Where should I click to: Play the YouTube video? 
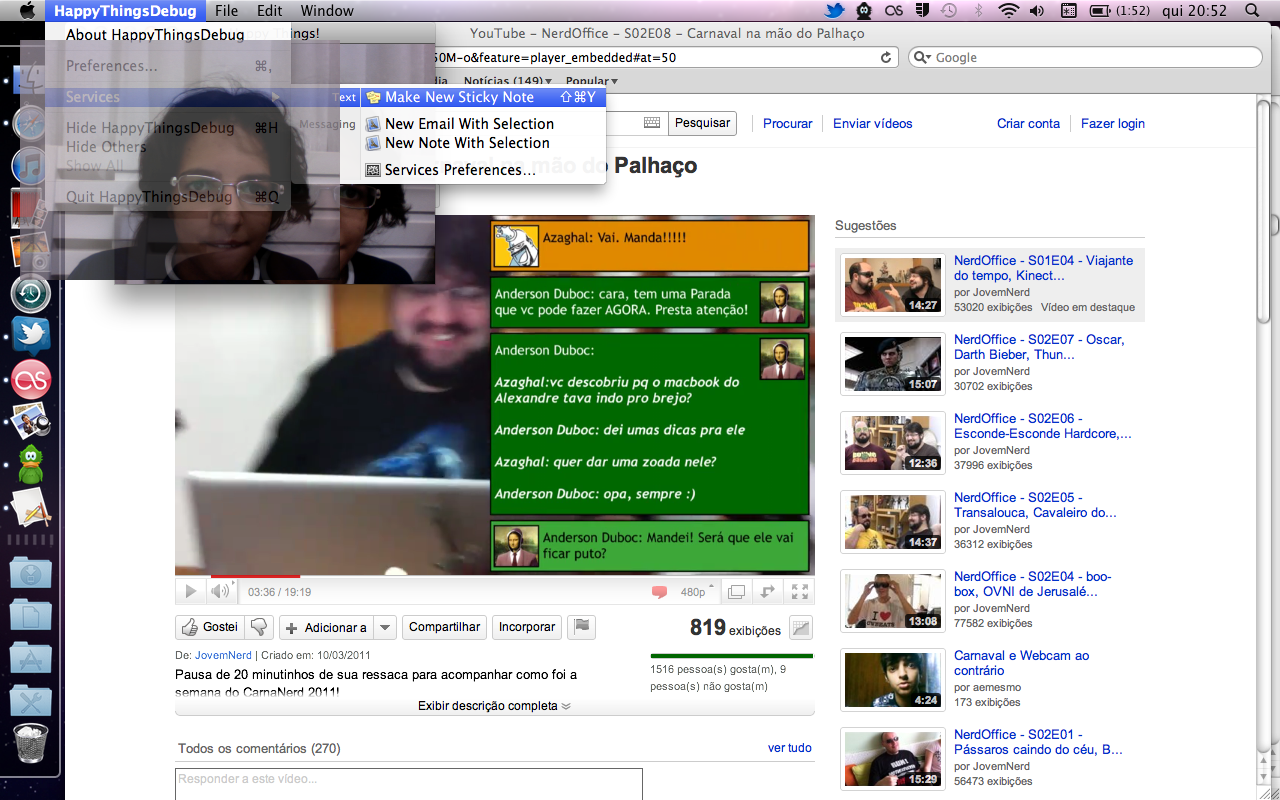(x=190, y=592)
